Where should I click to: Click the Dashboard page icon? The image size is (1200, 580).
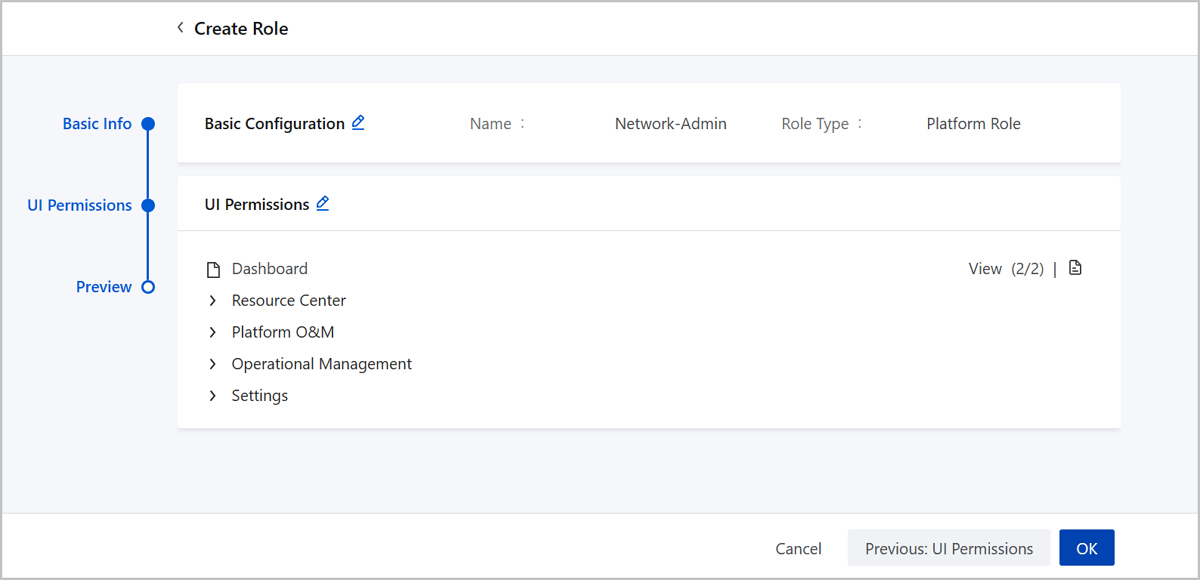[213, 270]
